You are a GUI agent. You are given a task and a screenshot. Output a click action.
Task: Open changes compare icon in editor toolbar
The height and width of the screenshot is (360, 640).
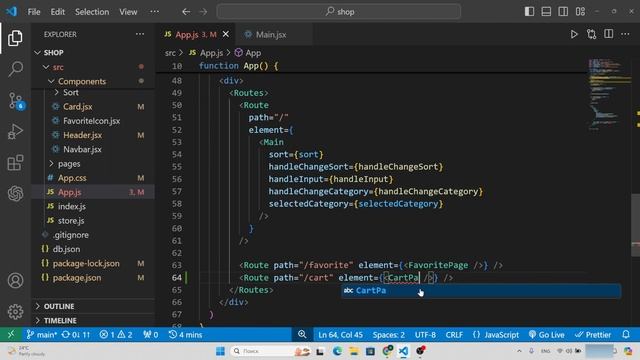coord(591,34)
